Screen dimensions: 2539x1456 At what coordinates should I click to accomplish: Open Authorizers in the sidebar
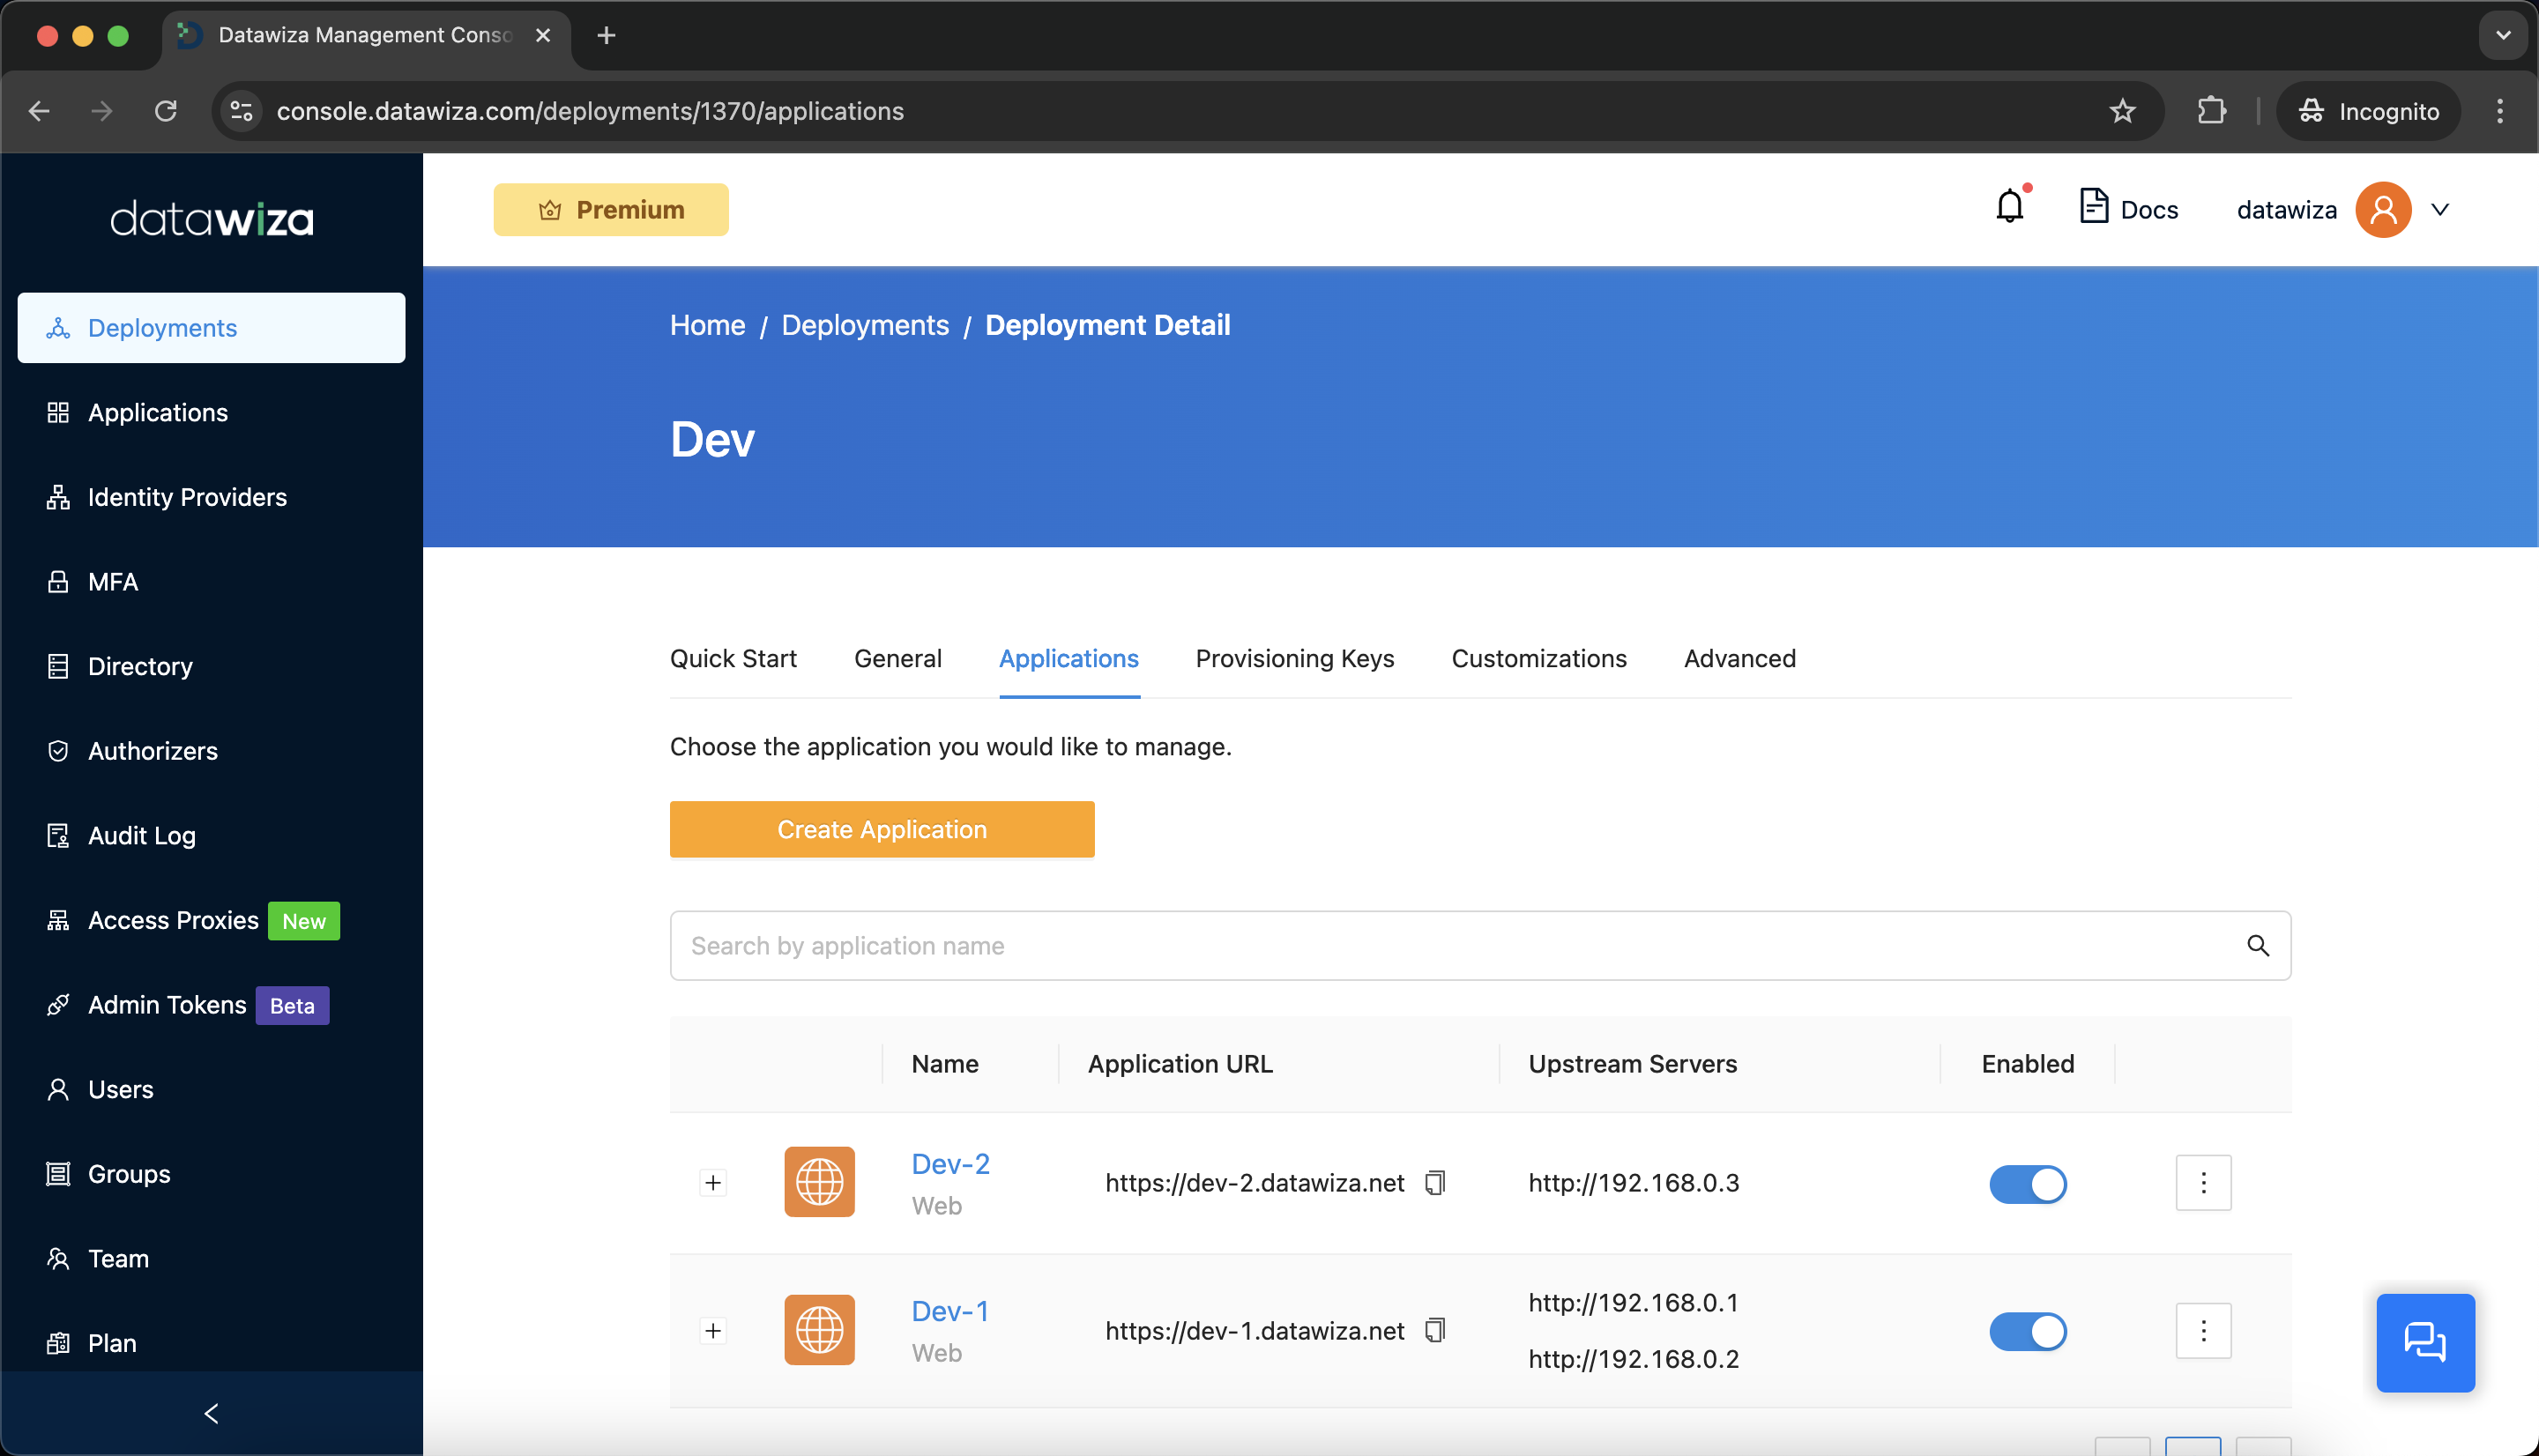211,751
